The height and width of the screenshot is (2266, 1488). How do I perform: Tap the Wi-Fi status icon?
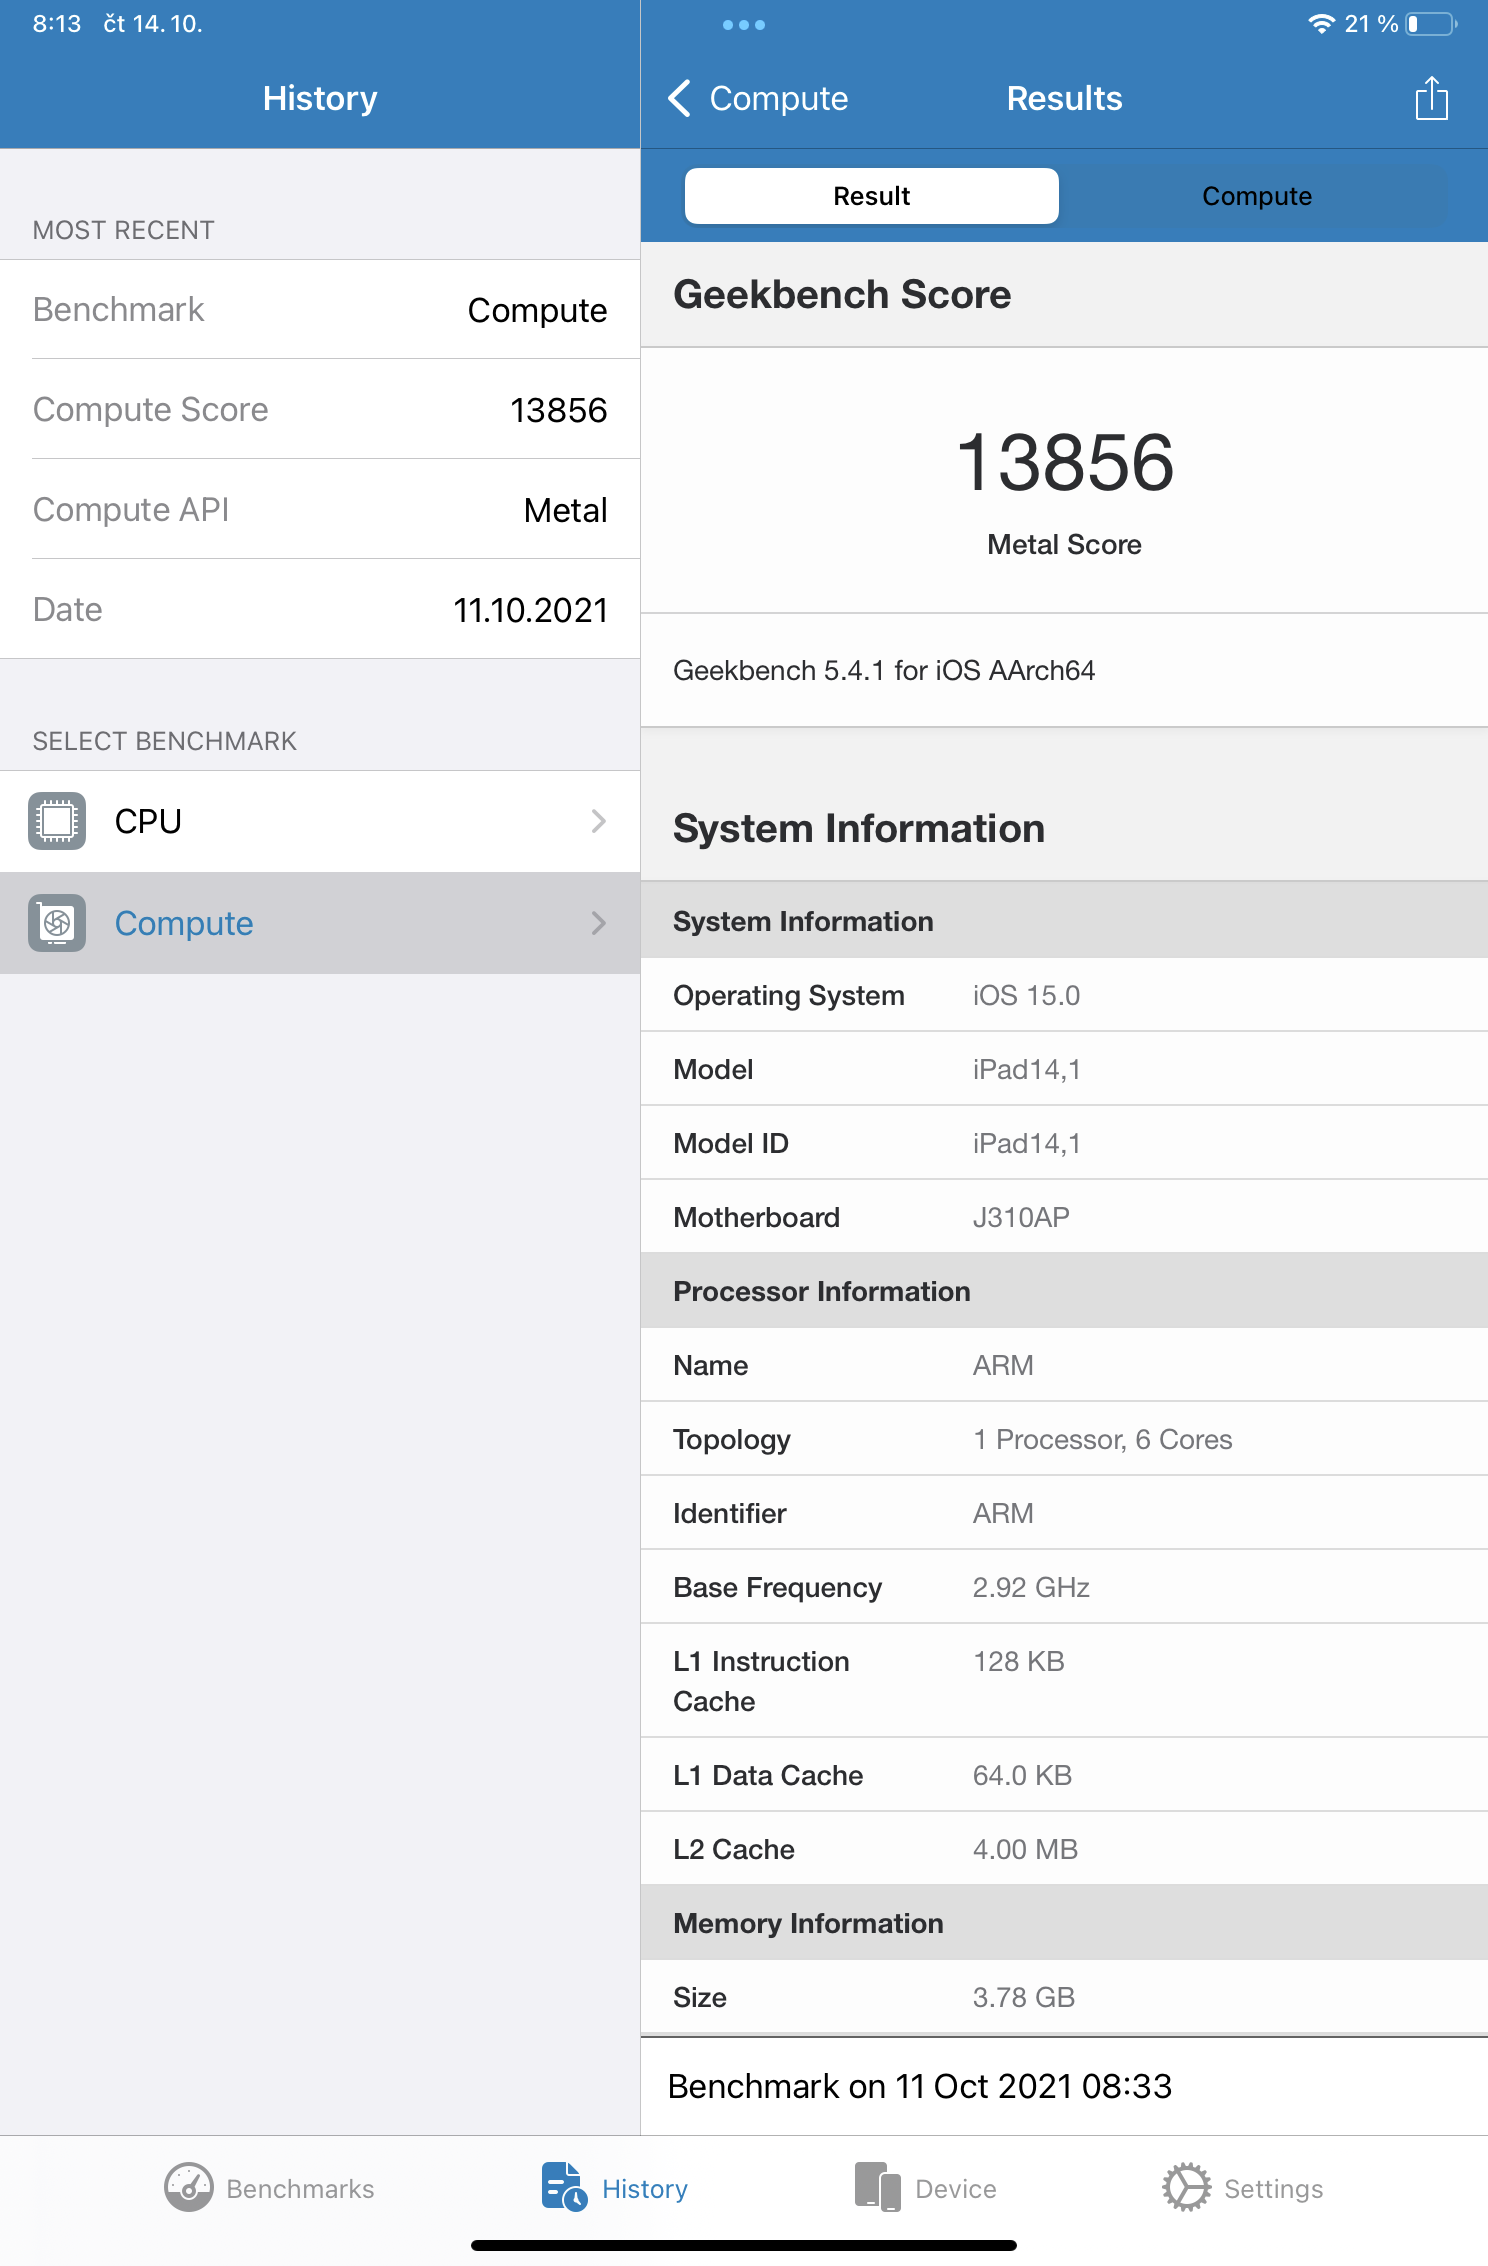1321,24
